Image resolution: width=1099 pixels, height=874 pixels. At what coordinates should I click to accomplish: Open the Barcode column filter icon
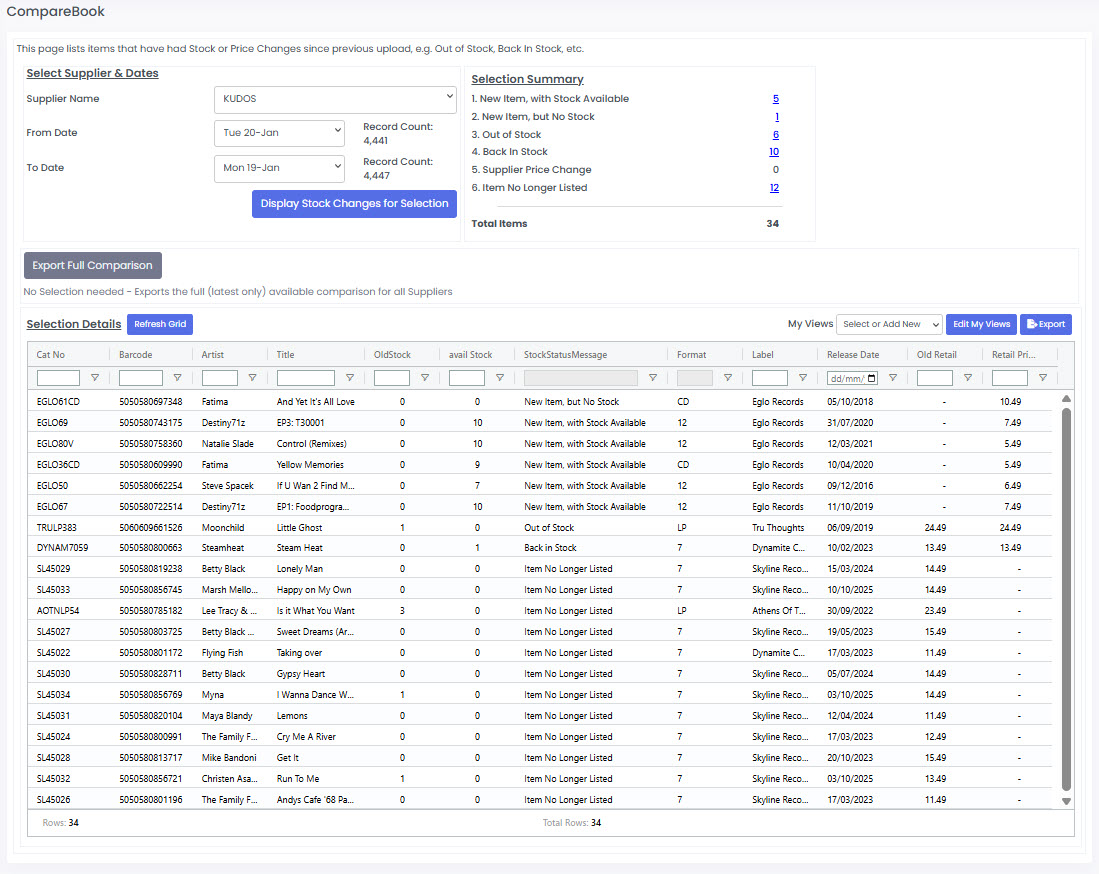(x=177, y=378)
